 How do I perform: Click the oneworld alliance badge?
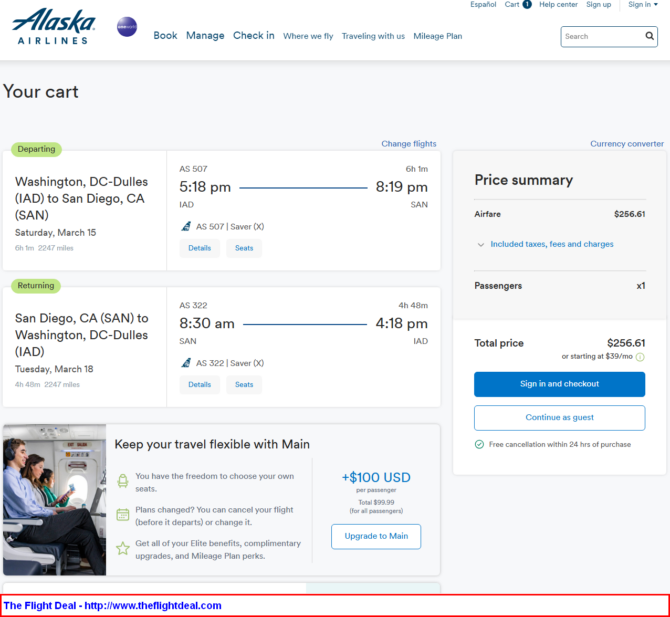127,27
